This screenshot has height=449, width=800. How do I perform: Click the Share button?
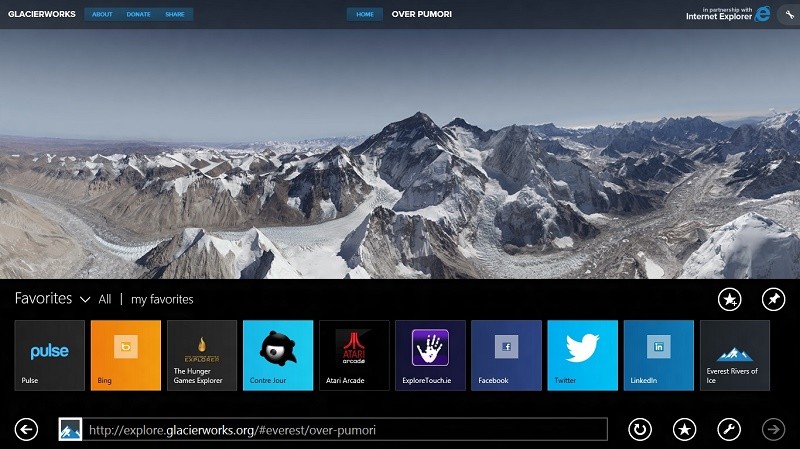(x=174, y=15)
